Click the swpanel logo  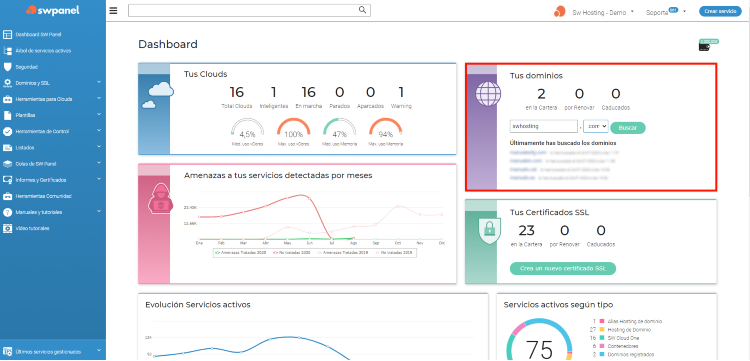click(53, 10)
